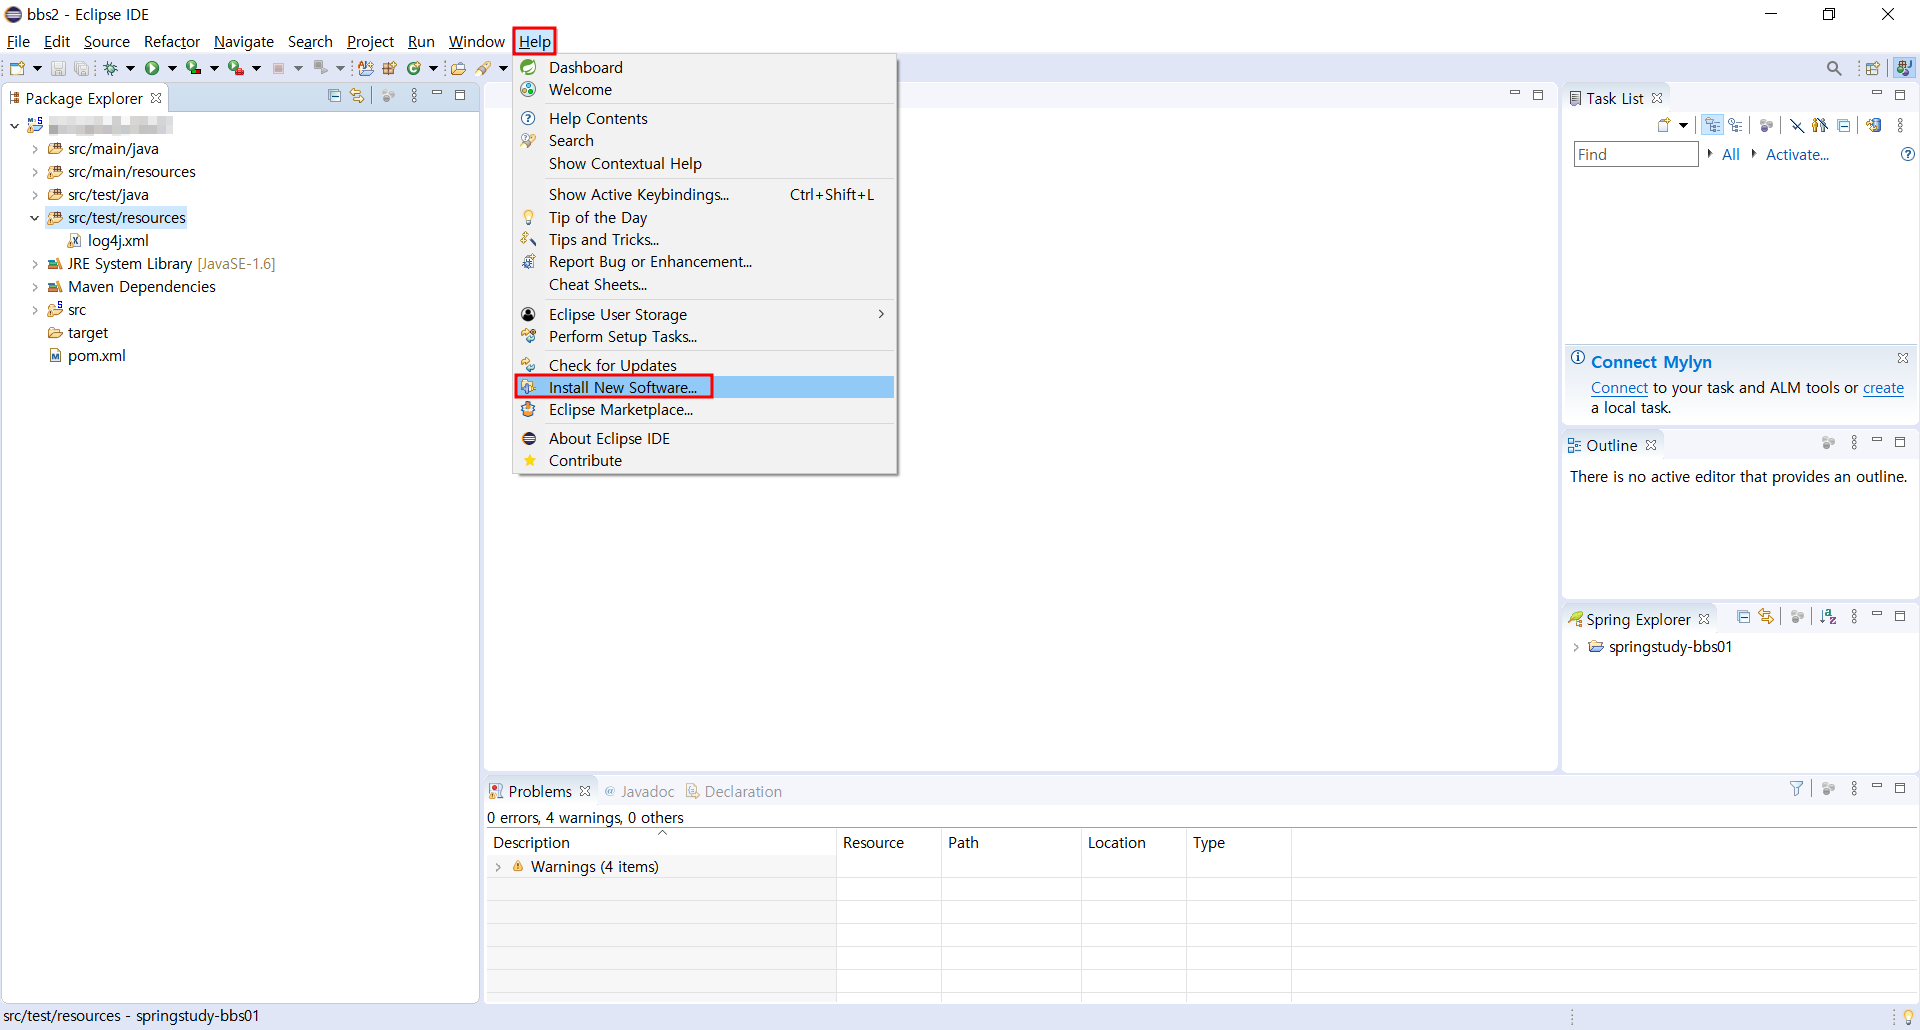Click the New Java Class icon
The width and height of the screenshot is (1920, 1030).
413,68
